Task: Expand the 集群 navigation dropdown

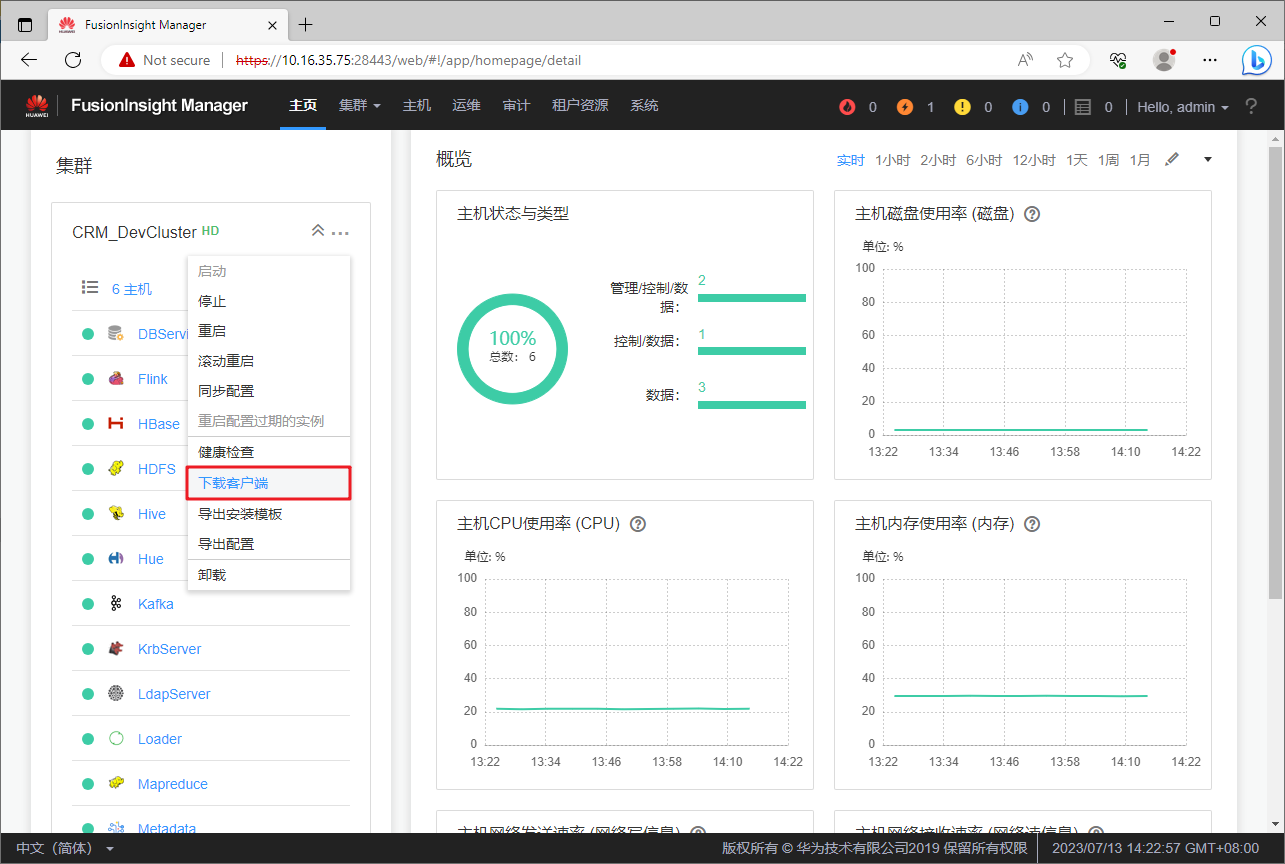Action: tap(360, 106)
